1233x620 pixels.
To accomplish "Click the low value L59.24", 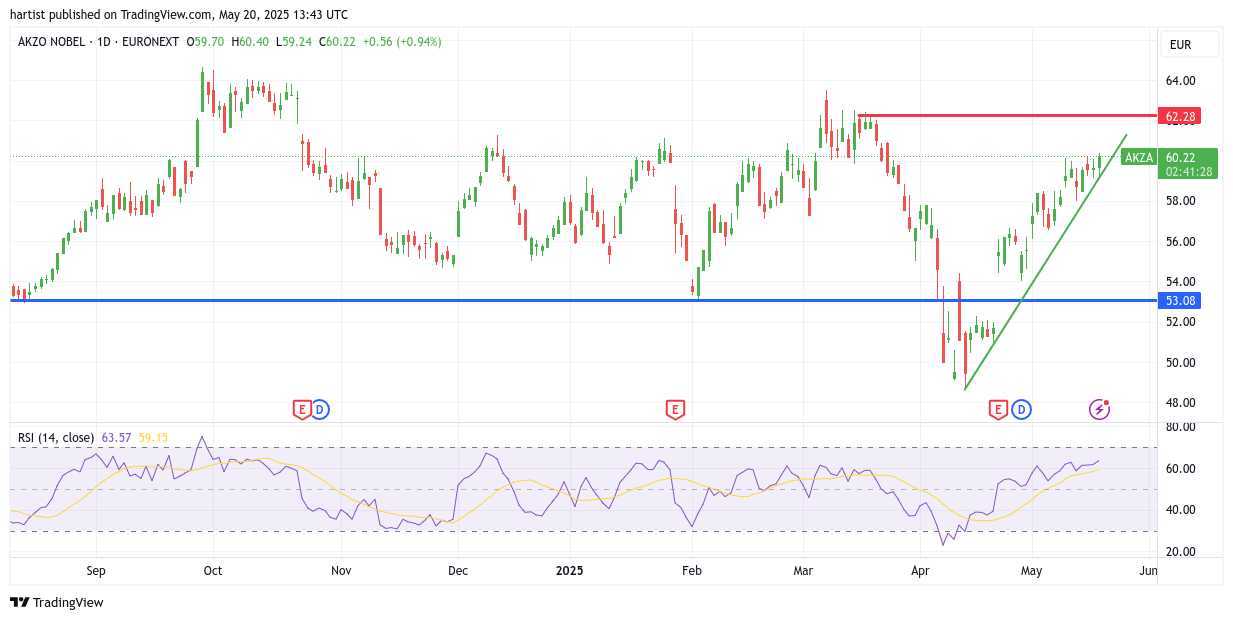I will pos(294,42).
